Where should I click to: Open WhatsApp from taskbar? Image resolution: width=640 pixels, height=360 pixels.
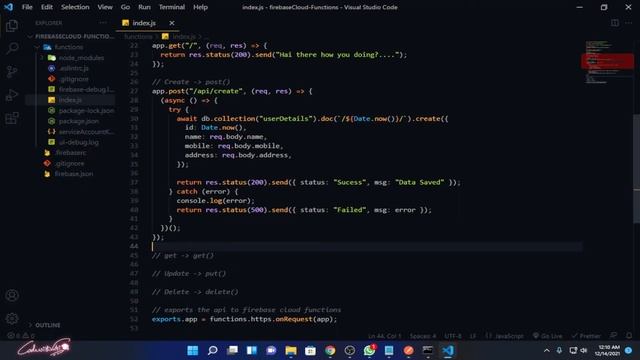tap(369, 350)
